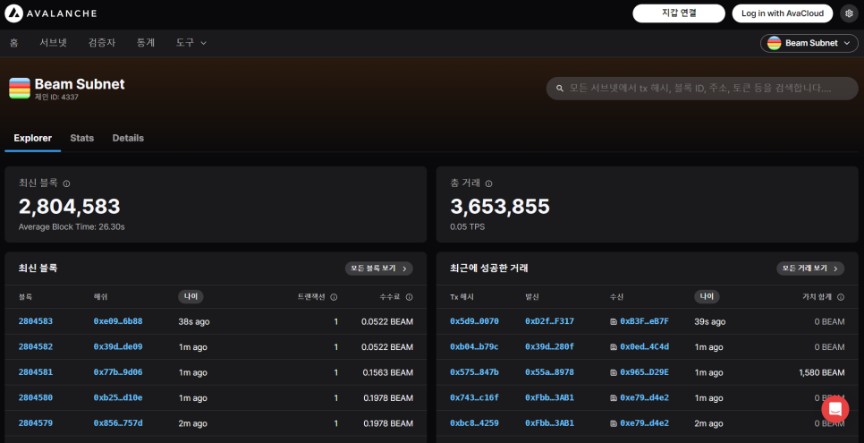Viewport: 864px width, 443px height.
Task: Show info icon next to 수수료 column
Action: (x=409, y=297)
